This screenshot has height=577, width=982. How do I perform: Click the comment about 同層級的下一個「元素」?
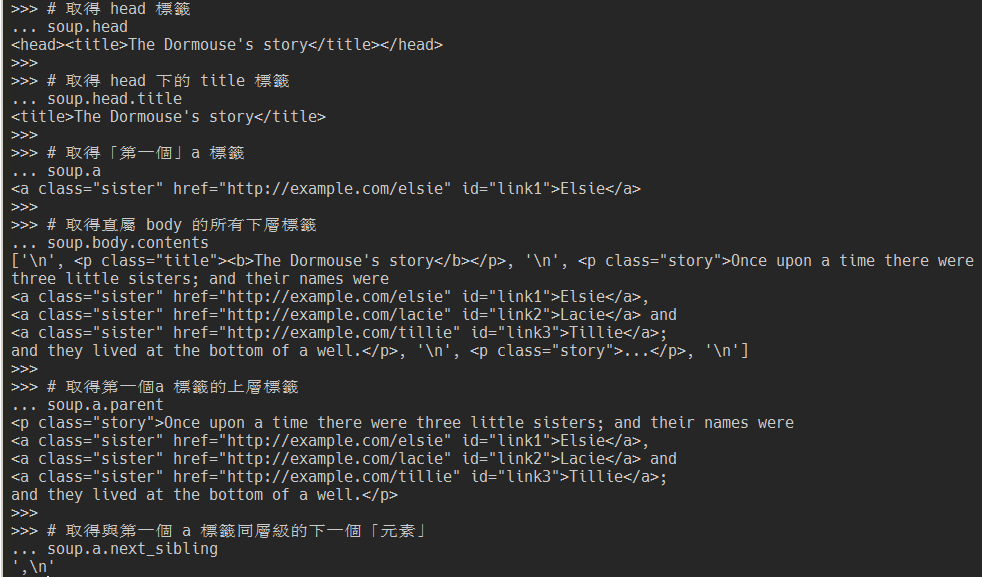[x=237, y=531]
